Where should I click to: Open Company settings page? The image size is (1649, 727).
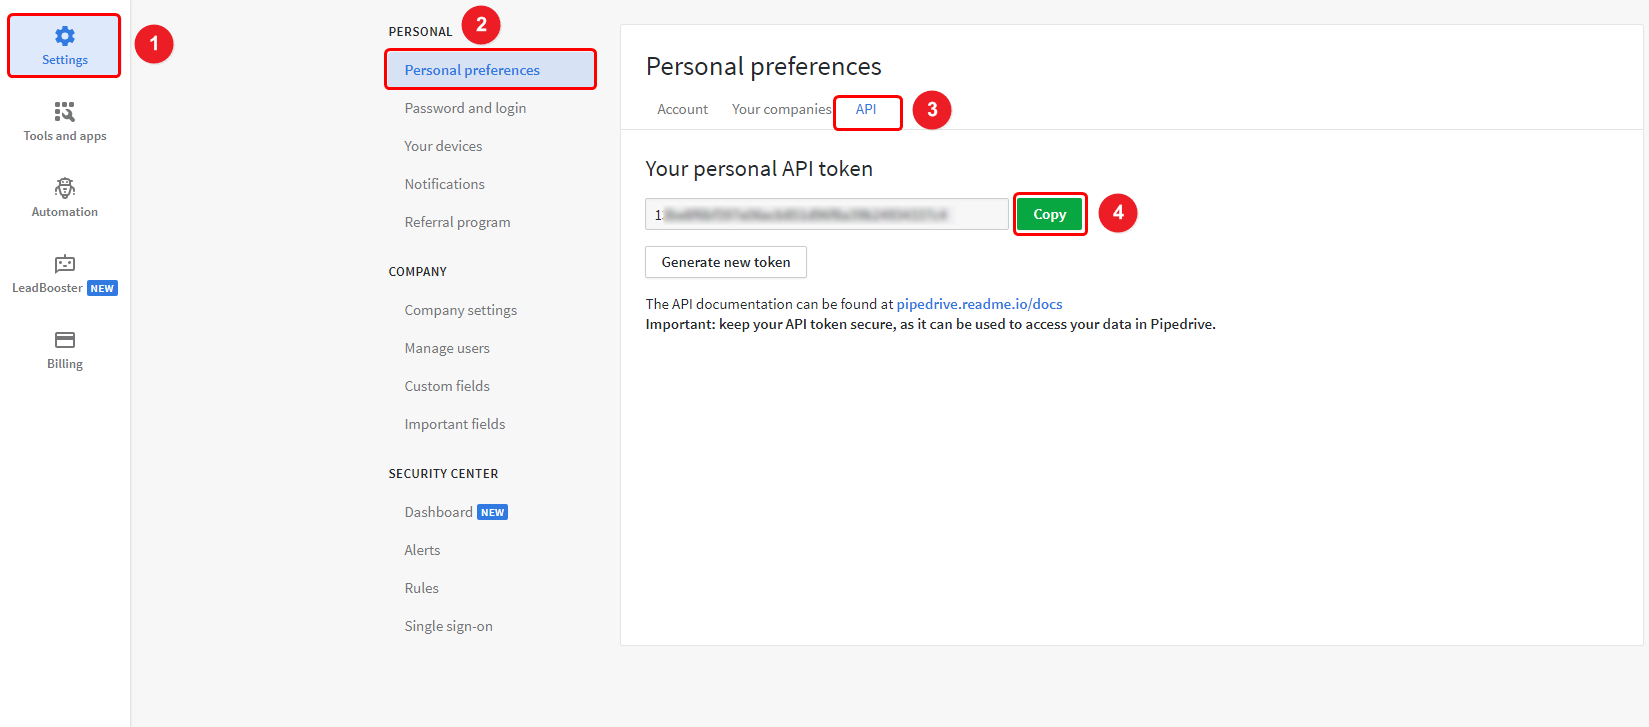460,310
